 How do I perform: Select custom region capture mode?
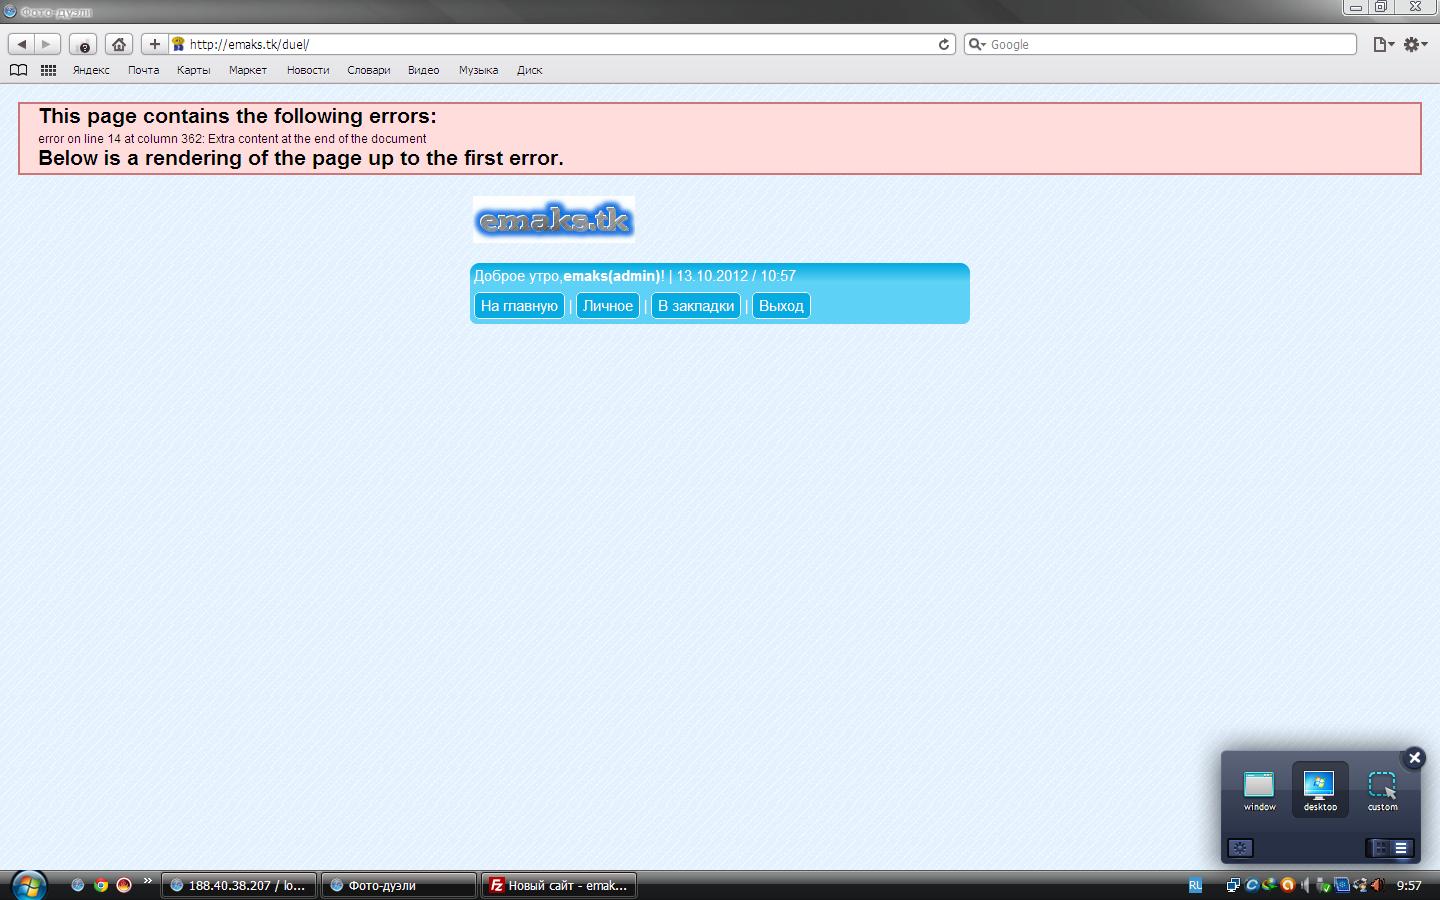1382,790
